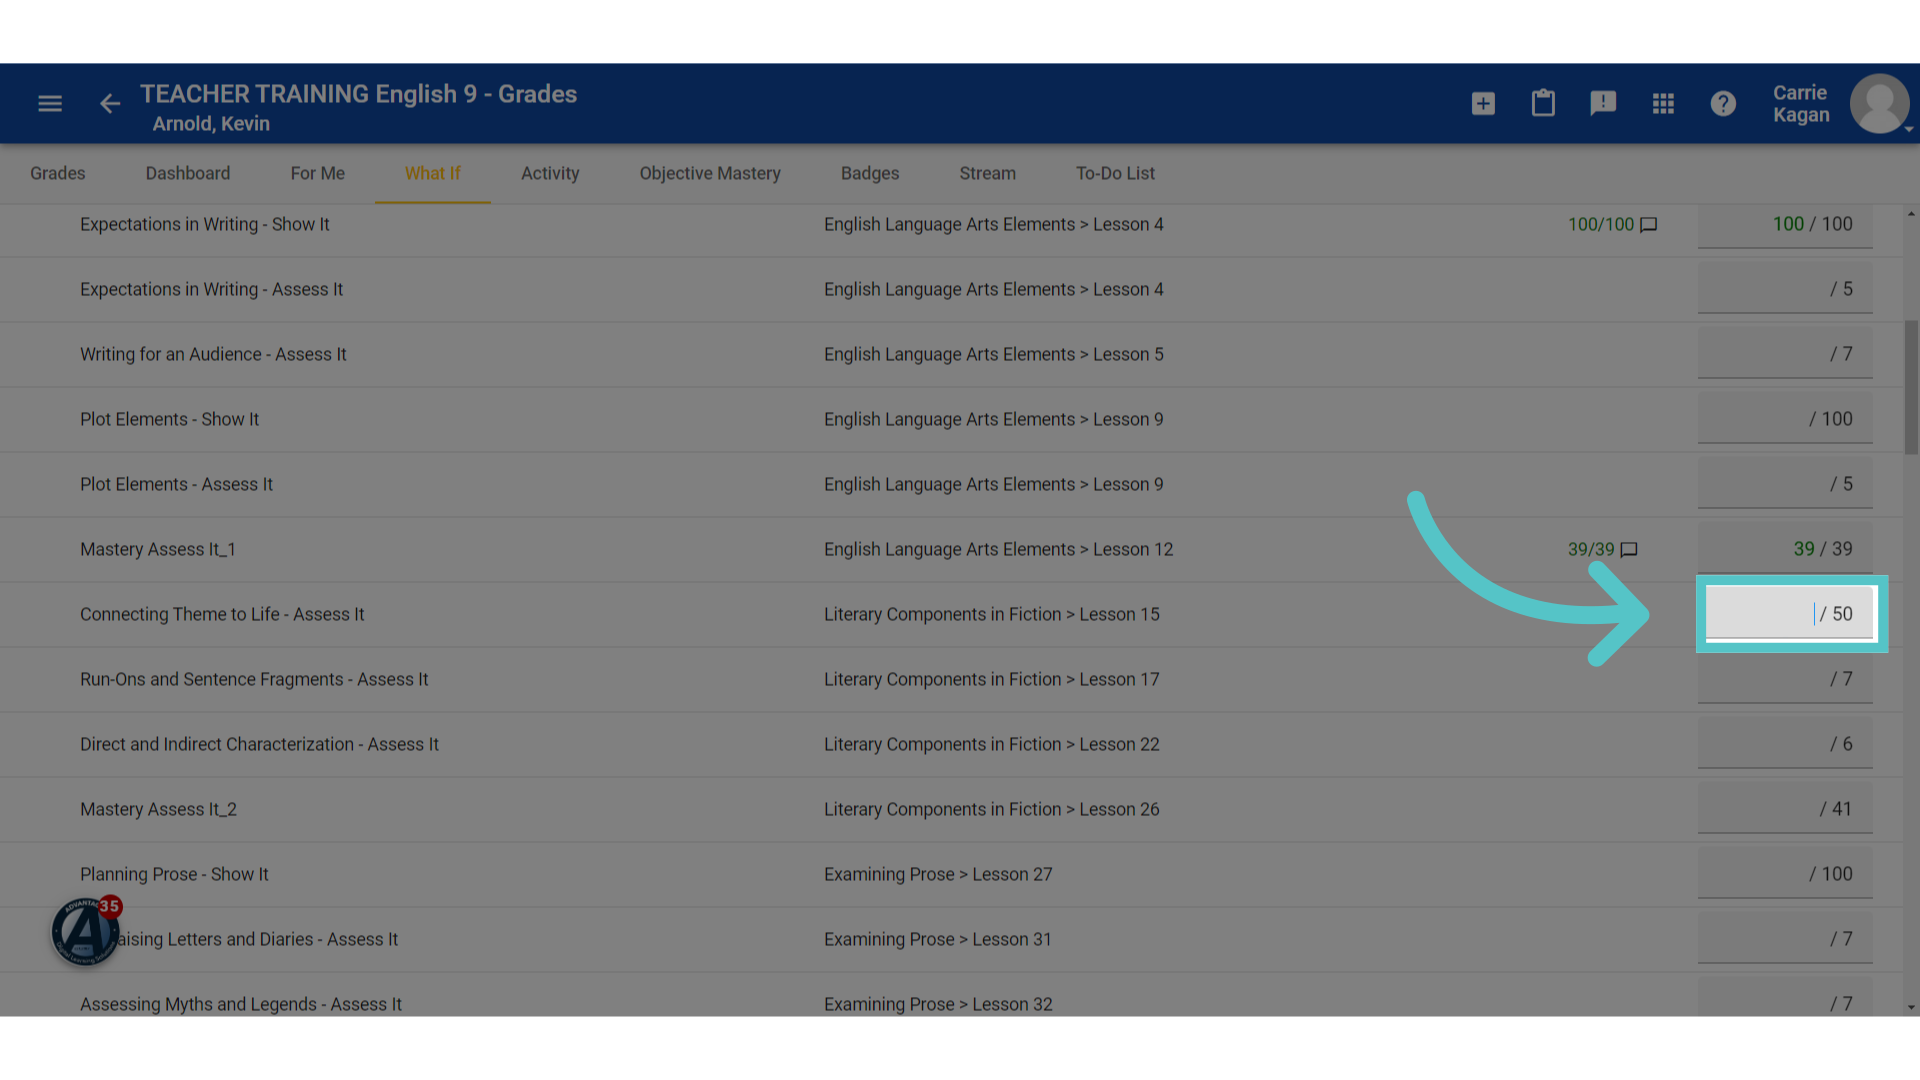1920x1080 pixels.
Task: Switch to the Grades tab
Action: (x=58, y=173)
